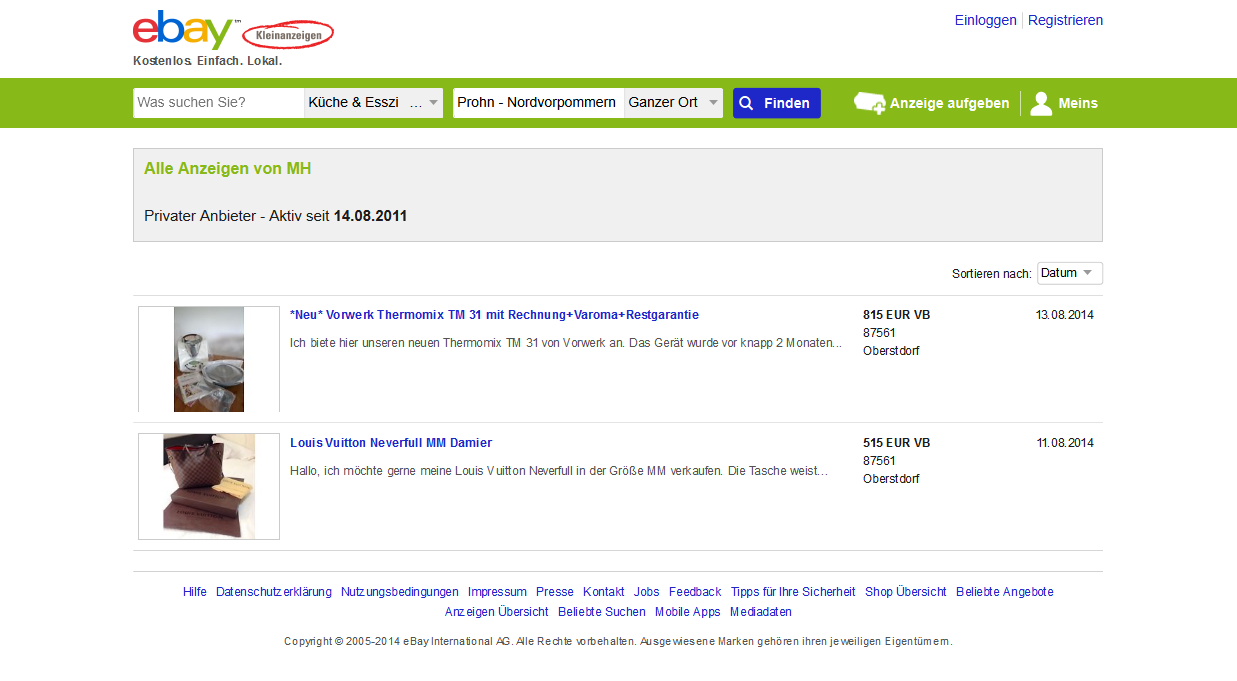Open the Anzeigen Übersicht footer link
Viewport: 1237px width, 681px height.
tap(497, 612)
